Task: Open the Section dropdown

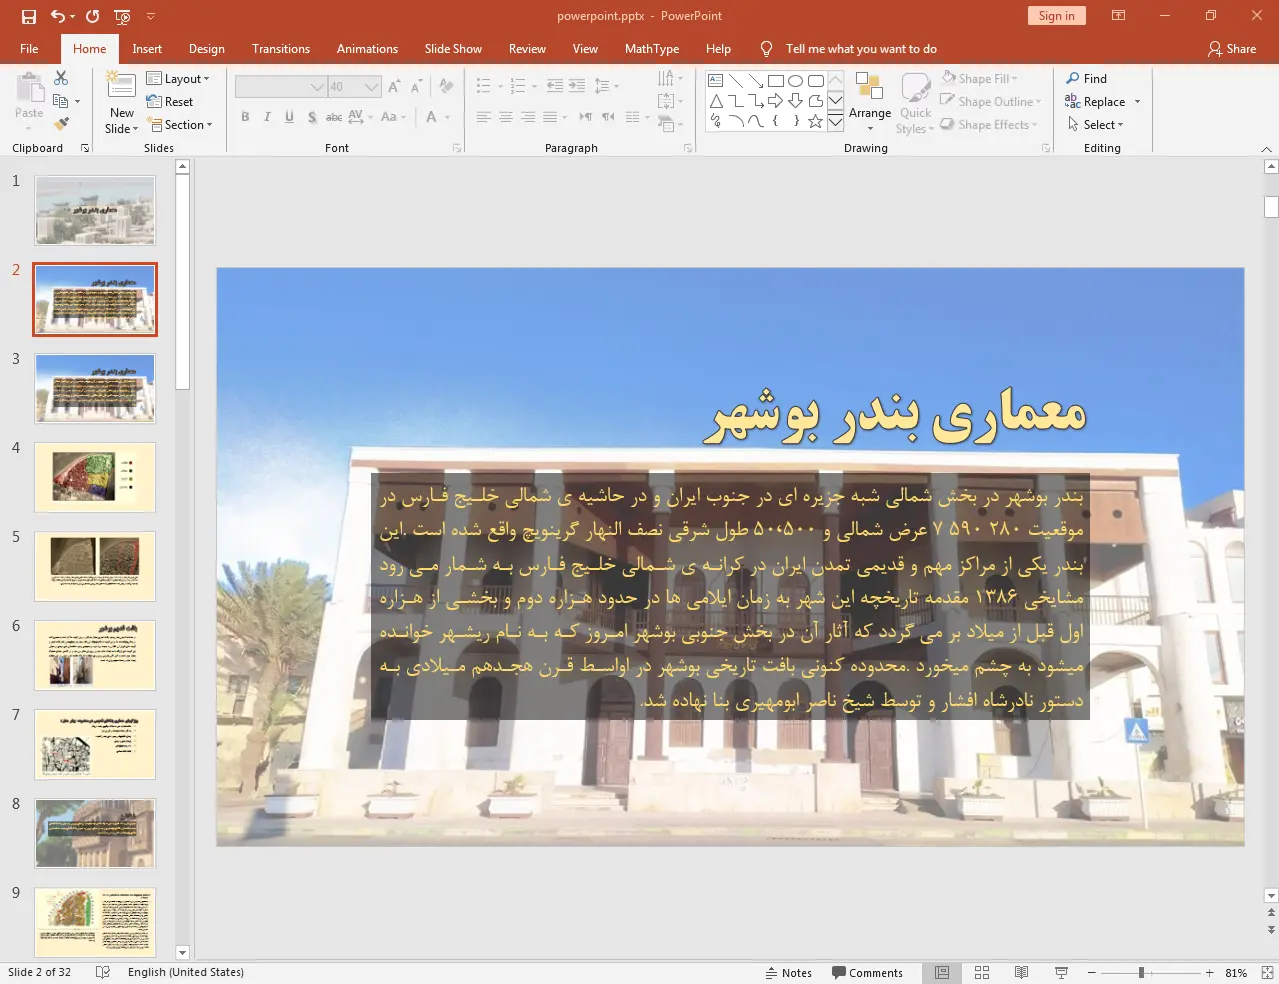Action: [180, 124]
